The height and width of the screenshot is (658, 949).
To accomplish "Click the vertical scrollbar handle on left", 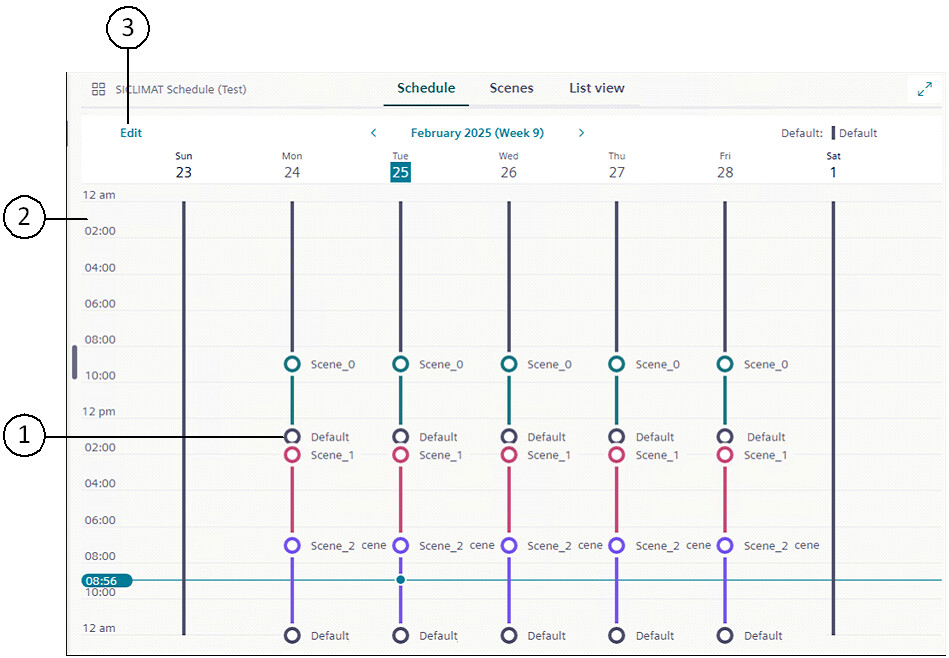I will tap(74, 362).
